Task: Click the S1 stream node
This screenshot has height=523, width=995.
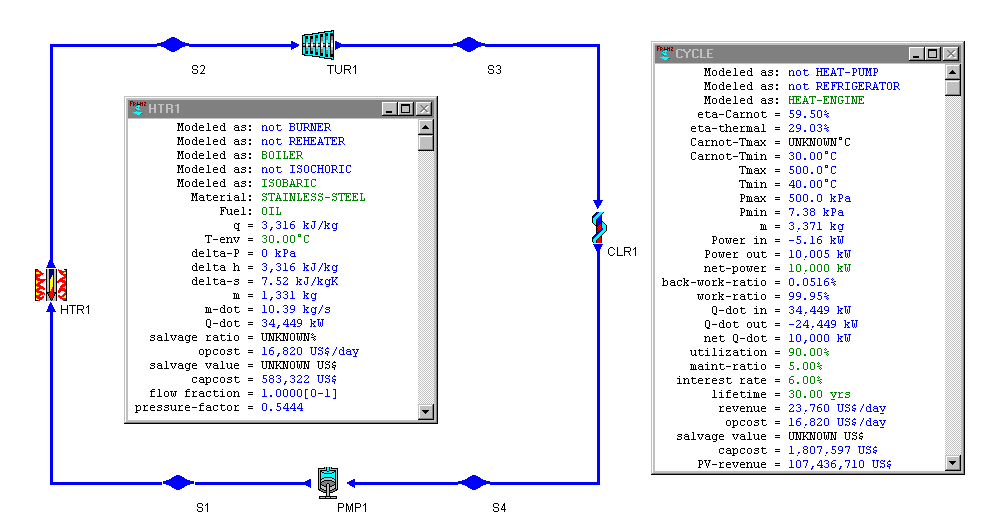Action: tap(178, 483)
